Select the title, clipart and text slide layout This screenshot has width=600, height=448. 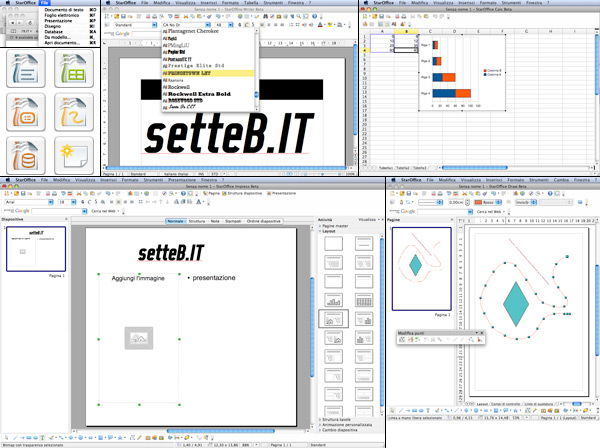click(331, 320)
